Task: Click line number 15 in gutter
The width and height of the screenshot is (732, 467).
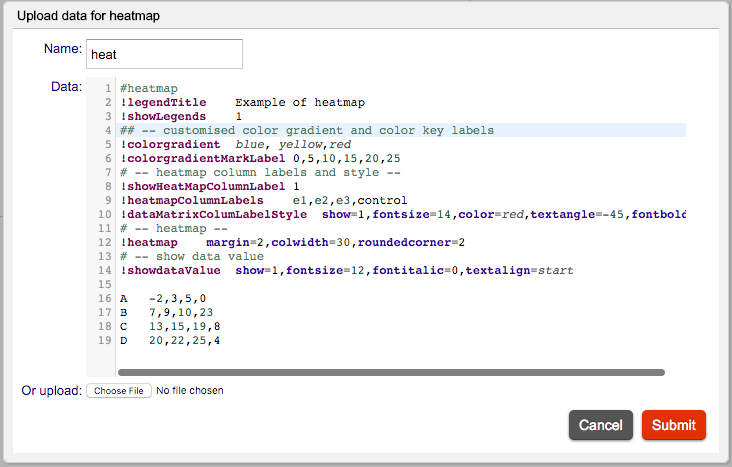Action: point(105,284)
